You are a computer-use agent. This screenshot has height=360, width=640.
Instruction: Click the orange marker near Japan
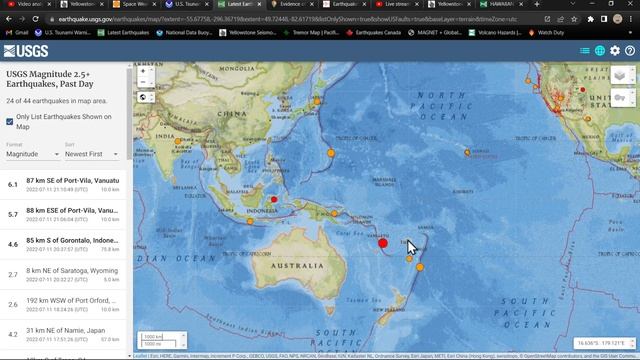[x=317, y=101]
